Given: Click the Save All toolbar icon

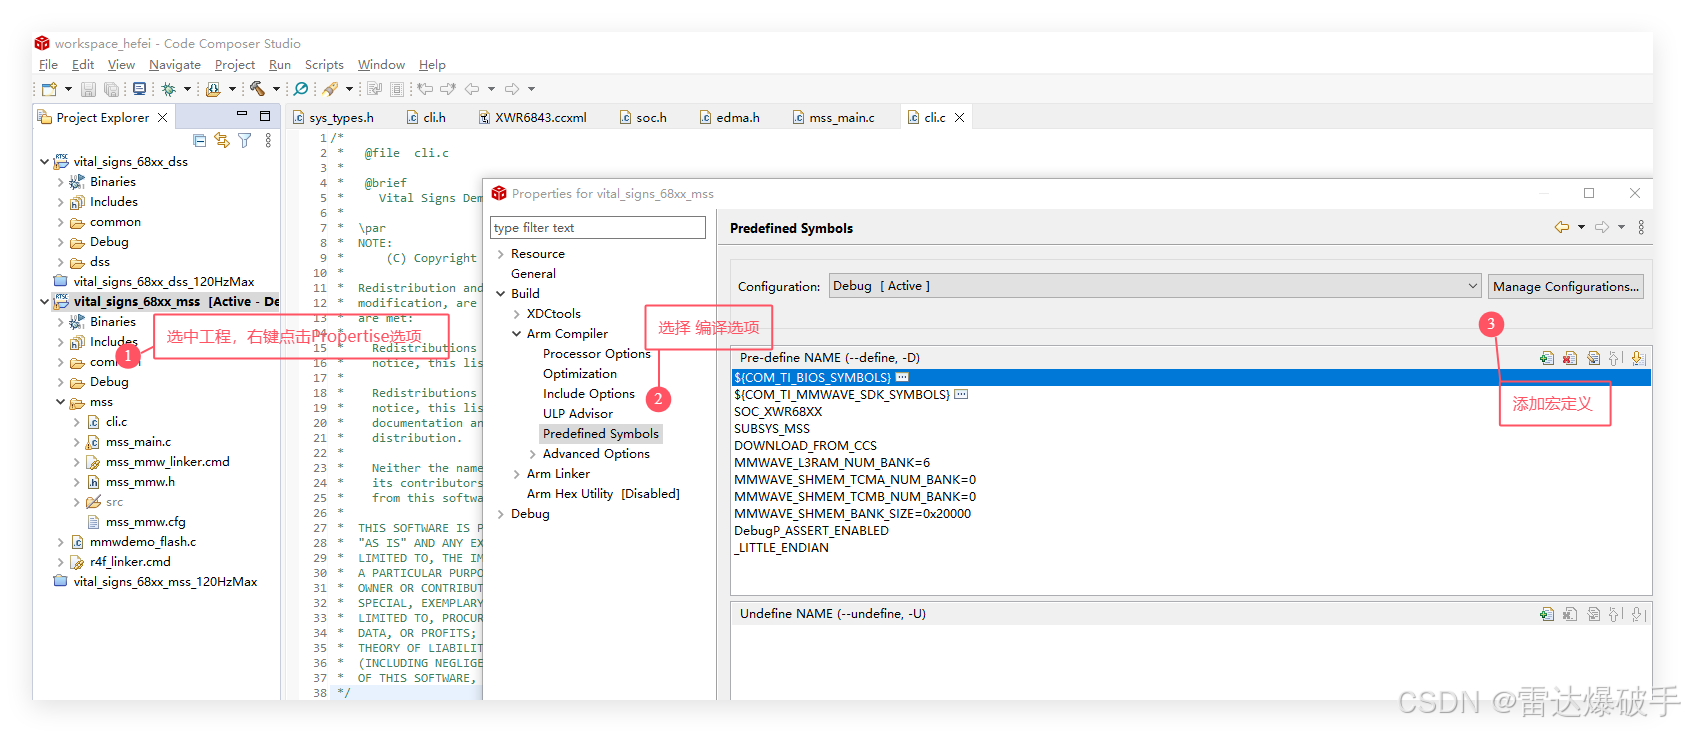Looking at the screenshot, I should tap(111, 89).
